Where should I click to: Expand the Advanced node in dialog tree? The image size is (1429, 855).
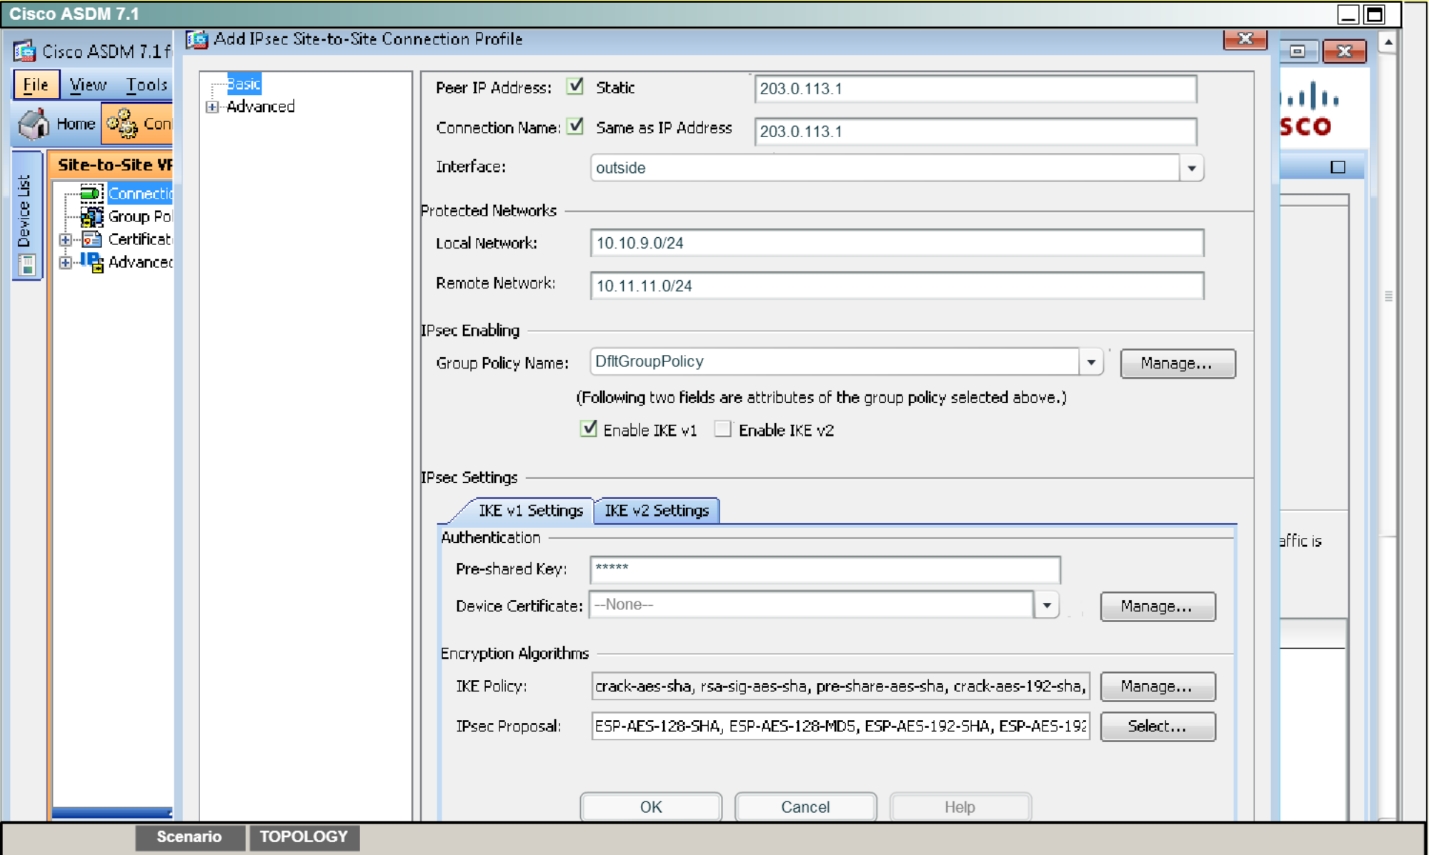click(212, 107)
